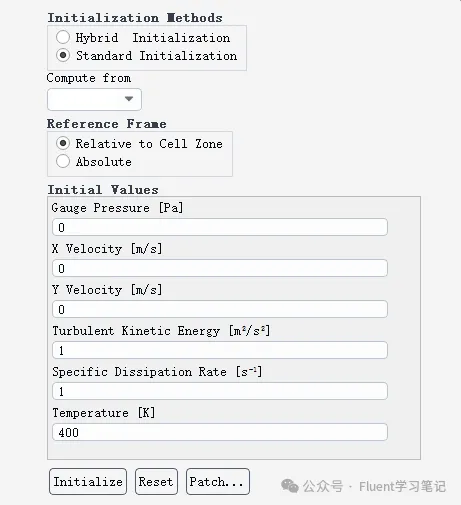Open the Patch... dialog
The image size is (461, 505).
218,482
